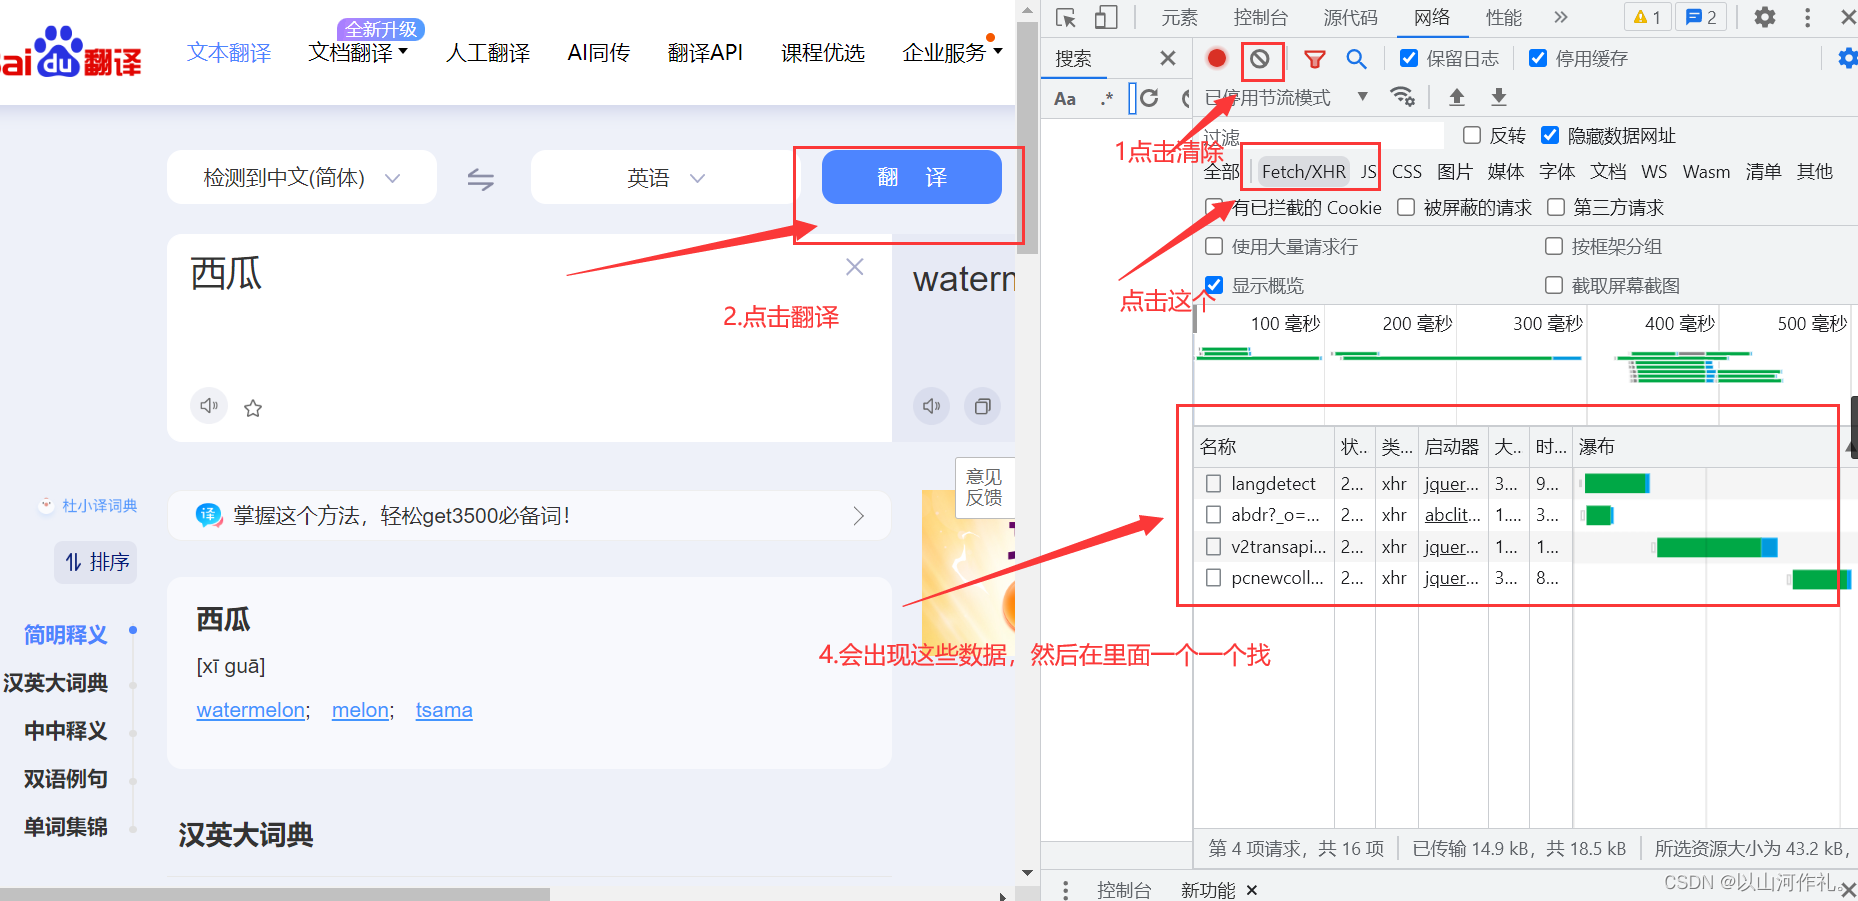Viewport: 1858px width, 901px height.
Task: Toggle device toolbar icon
Action: [1105, 17]
